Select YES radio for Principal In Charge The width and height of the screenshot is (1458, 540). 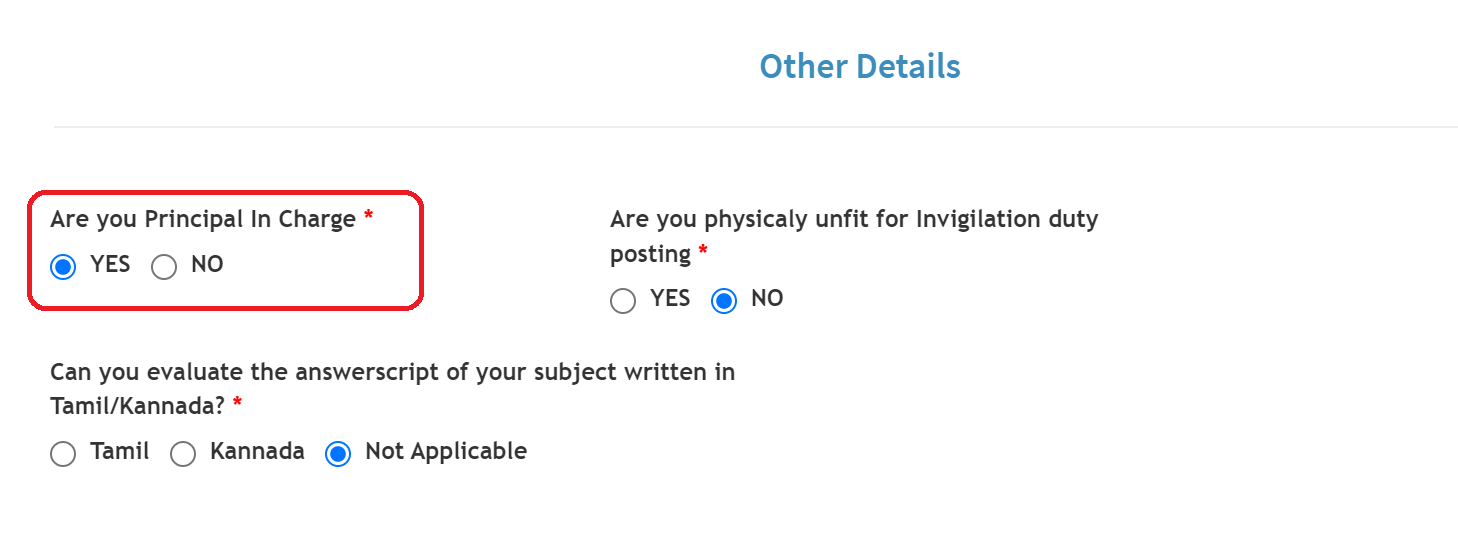click(63, 267)
